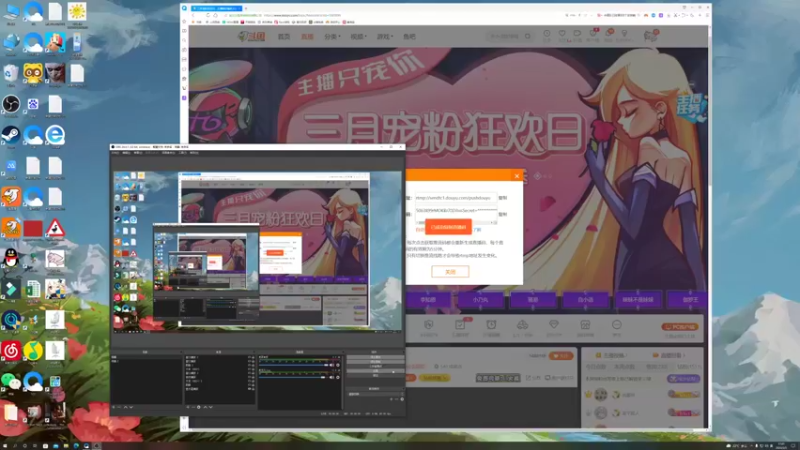Open the OBS Edit menu
The height and width of the screenshot is (450, 800).
coord(126,153)
